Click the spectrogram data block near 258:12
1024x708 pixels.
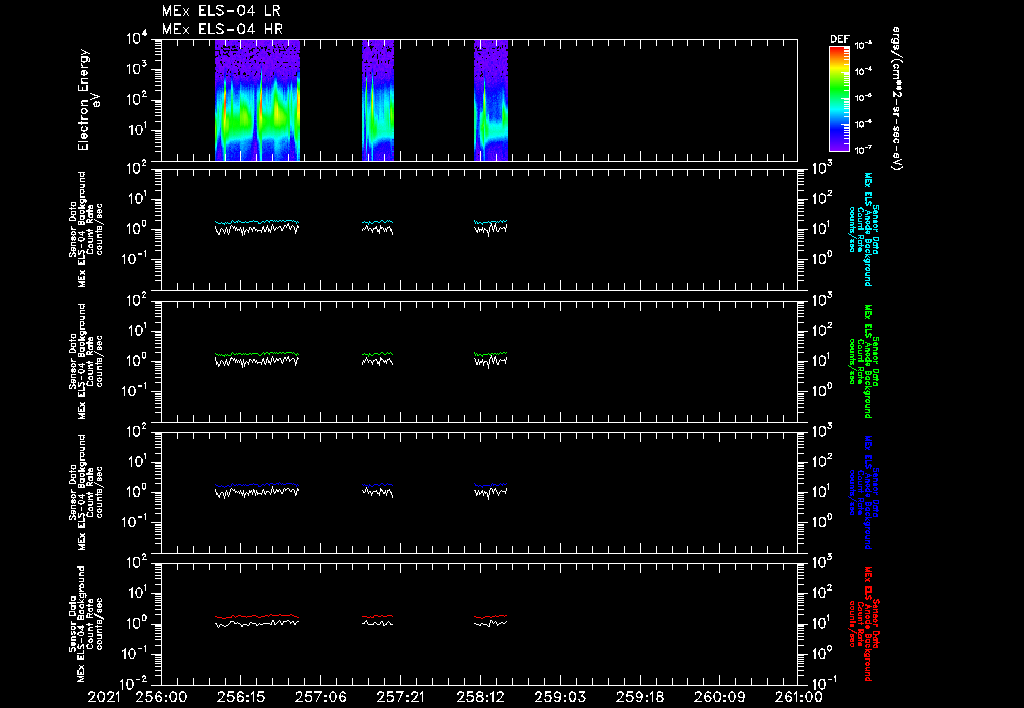(x=491, y=100)
